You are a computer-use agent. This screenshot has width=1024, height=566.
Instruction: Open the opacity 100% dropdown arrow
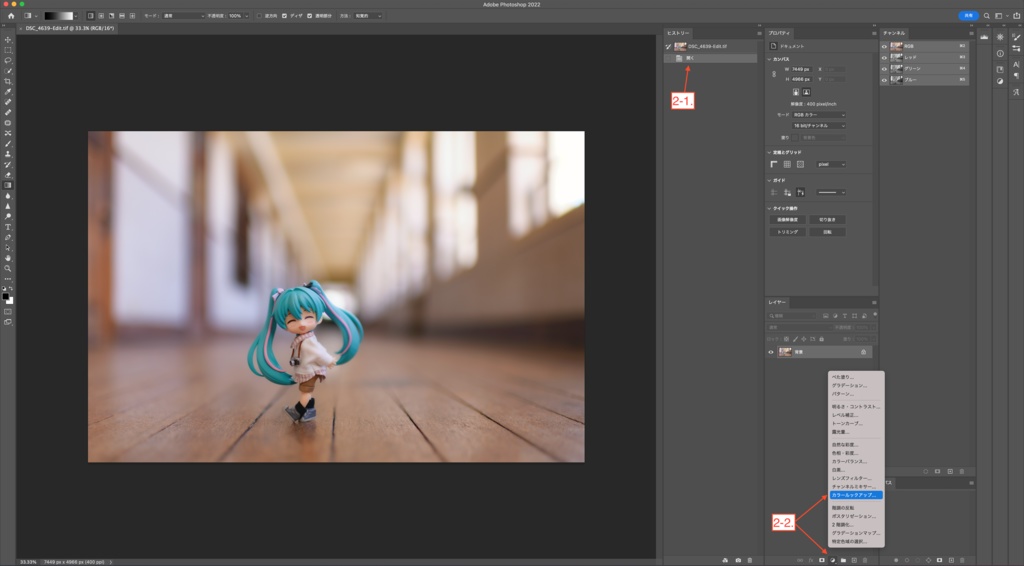tap(246, 16)
